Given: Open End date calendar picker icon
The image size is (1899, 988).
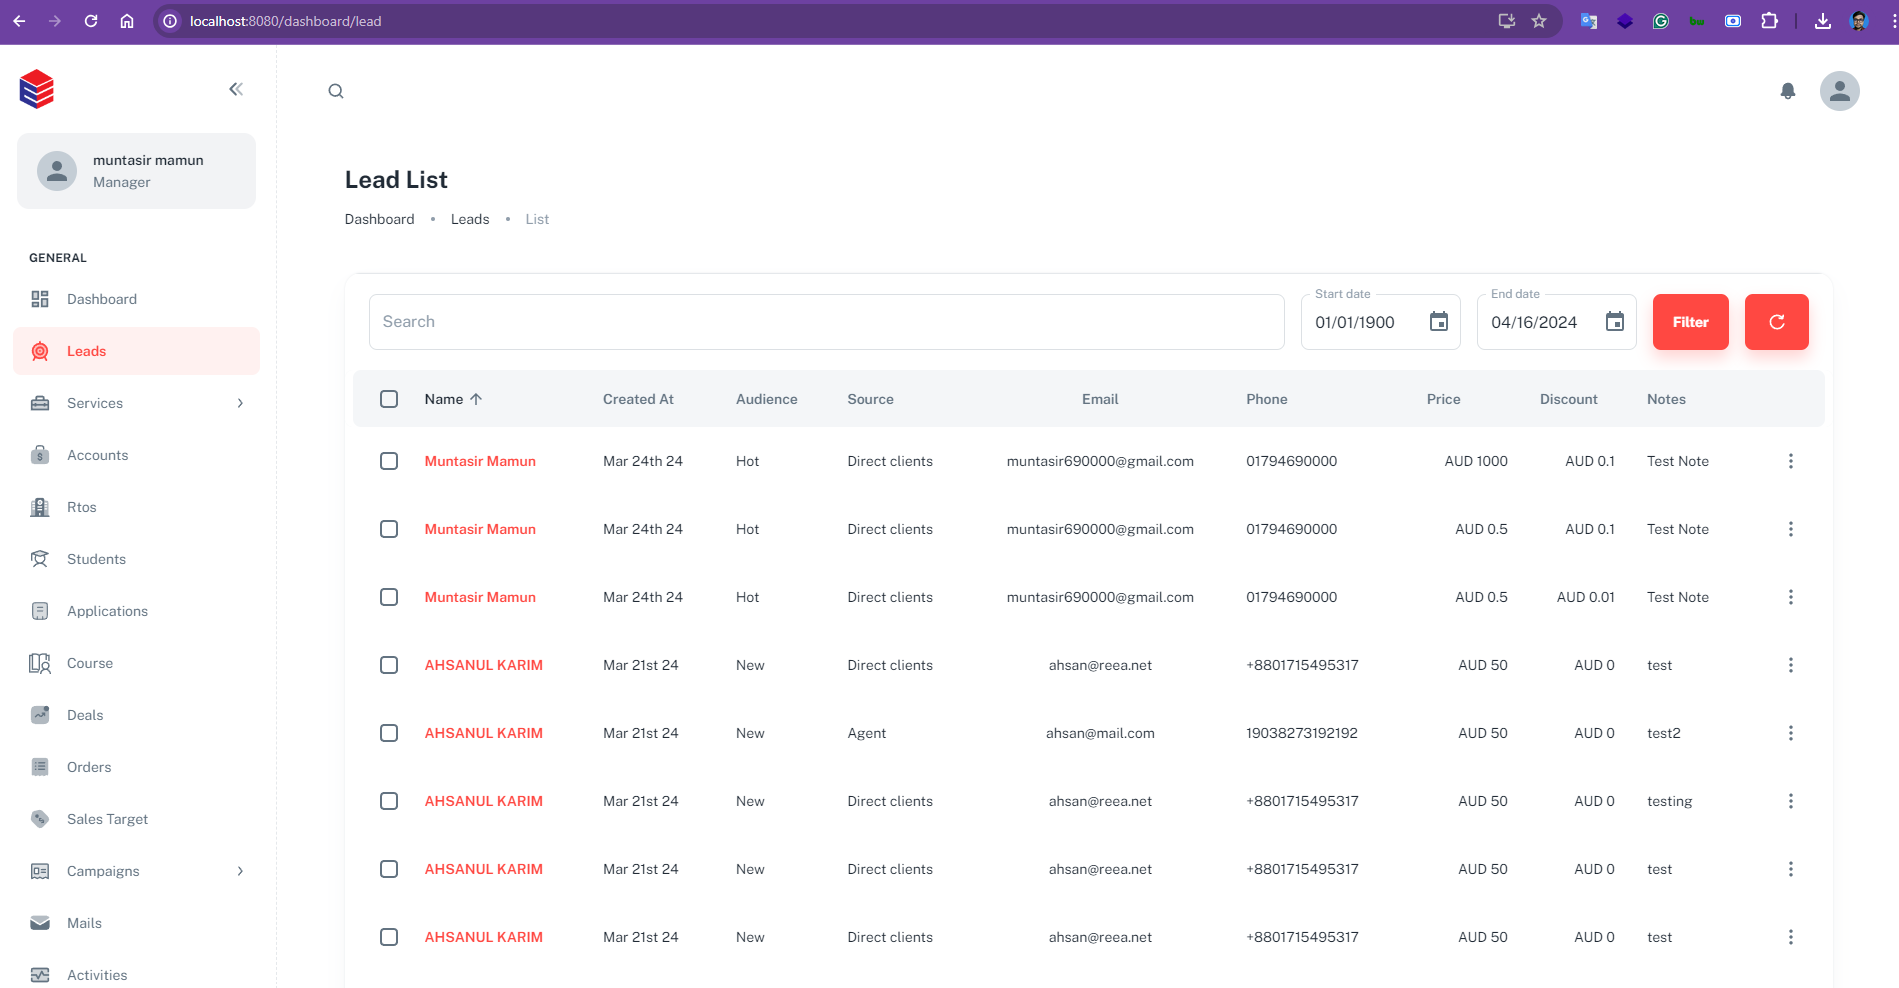Looking at the screenshot, I should pos(1614,322).
